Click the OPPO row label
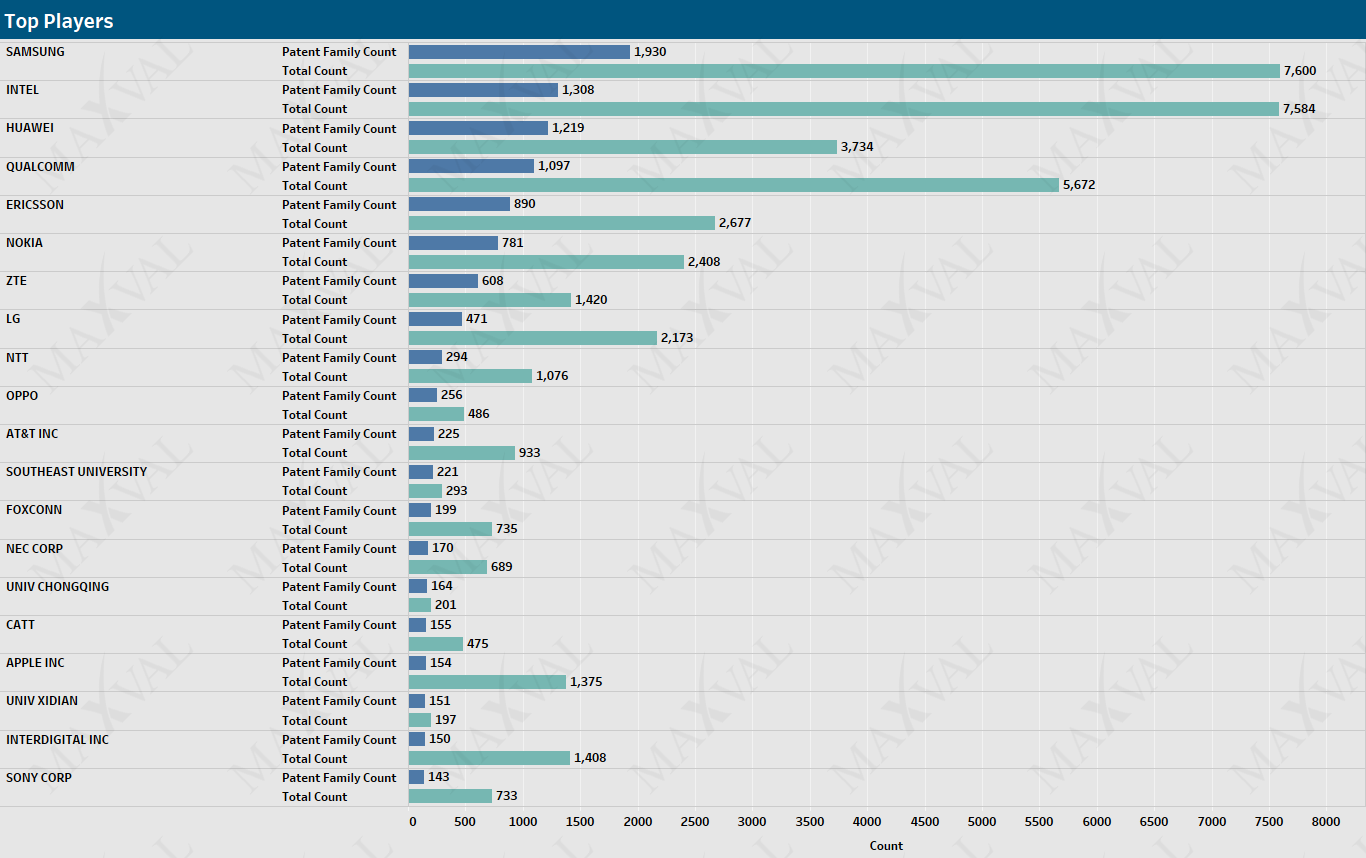The image size is (1366, 858). tap(22, 395)
